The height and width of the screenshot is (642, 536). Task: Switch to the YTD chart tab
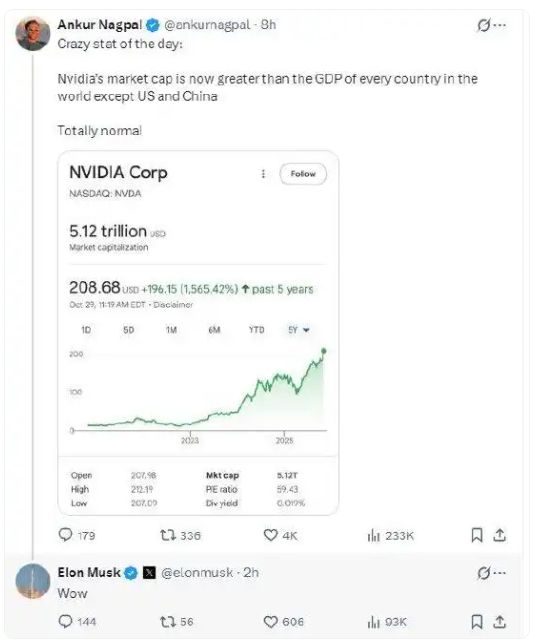[x=256, y=330]
